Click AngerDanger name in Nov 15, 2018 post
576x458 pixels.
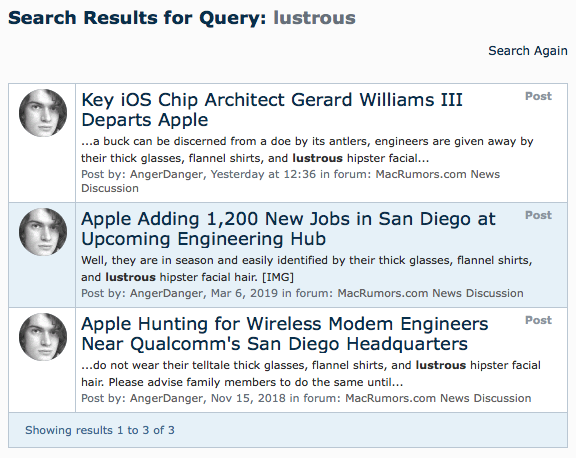166,398
